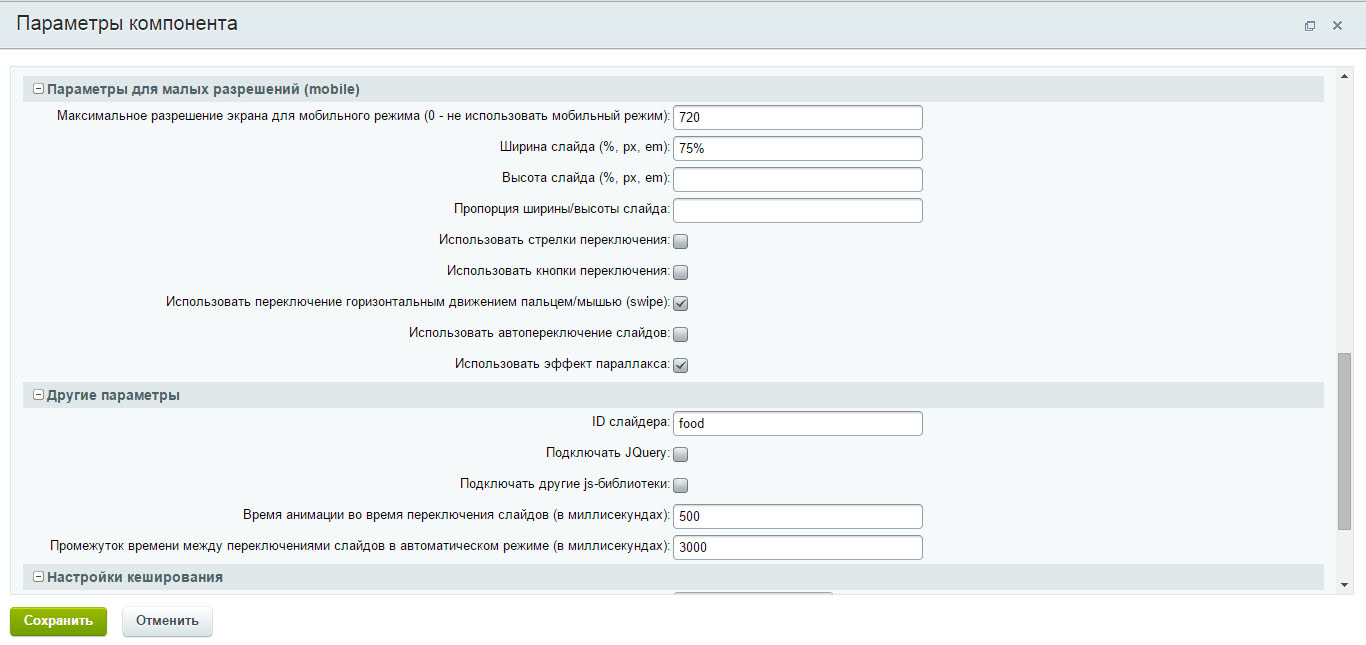Collapse the 'Настройки кеширования' section
The image size is (1366, 645).
(x=39, y=577)
